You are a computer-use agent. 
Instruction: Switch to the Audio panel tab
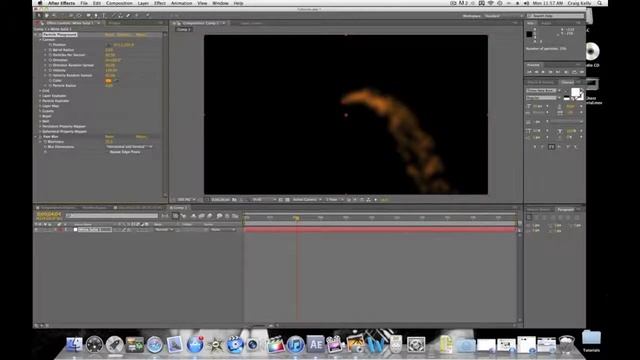(546, 23)
